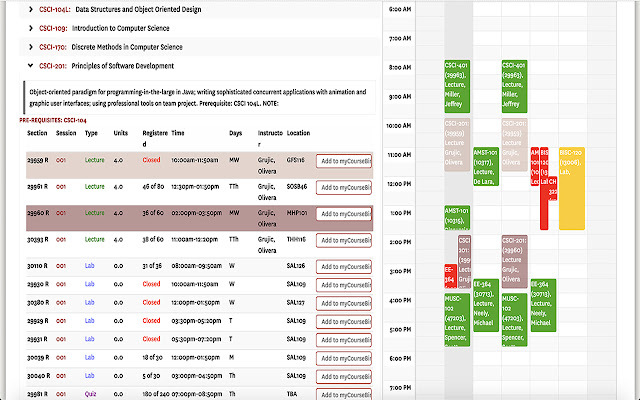Viewport: 640px width, 400px height.
Task: Open Monday 1:00 PM AMST-101 calendar block
Action: (457, 218)
